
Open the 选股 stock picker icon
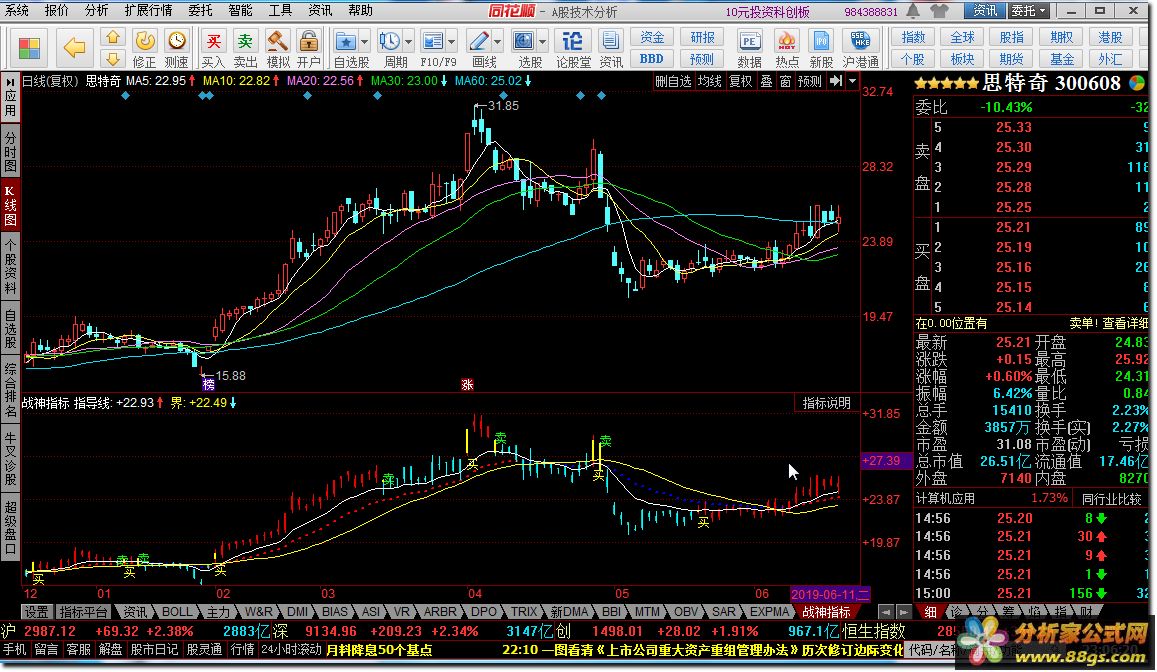[x=523, y=41]
